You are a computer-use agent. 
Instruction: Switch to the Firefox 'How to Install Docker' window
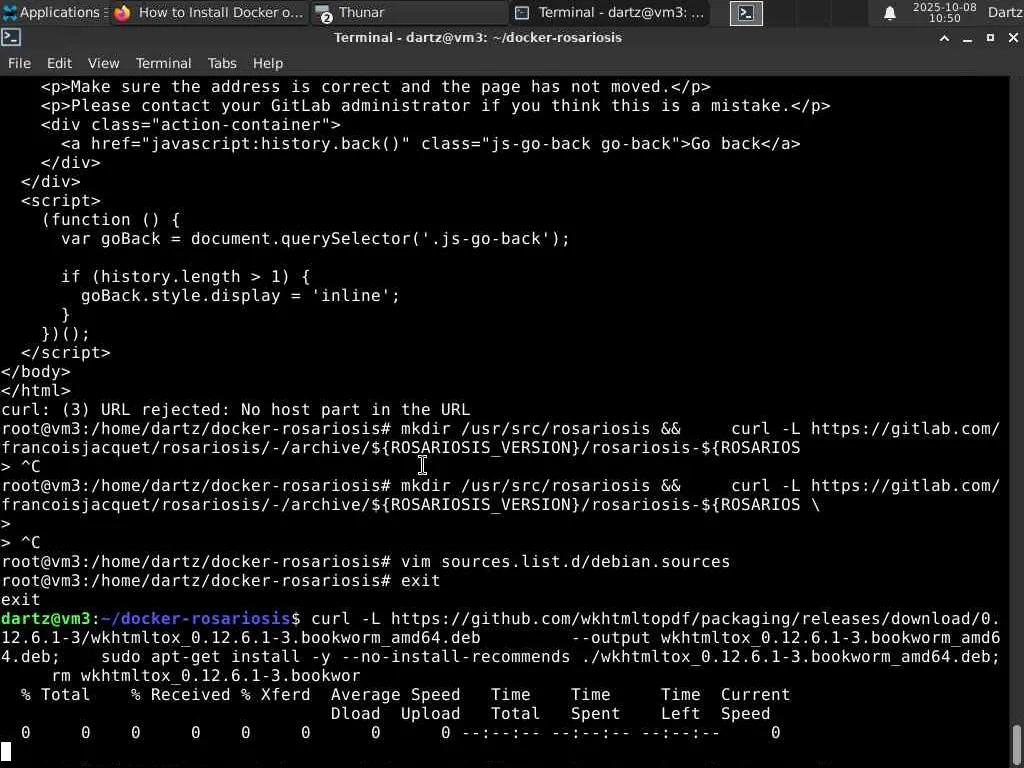pos(208,12)
